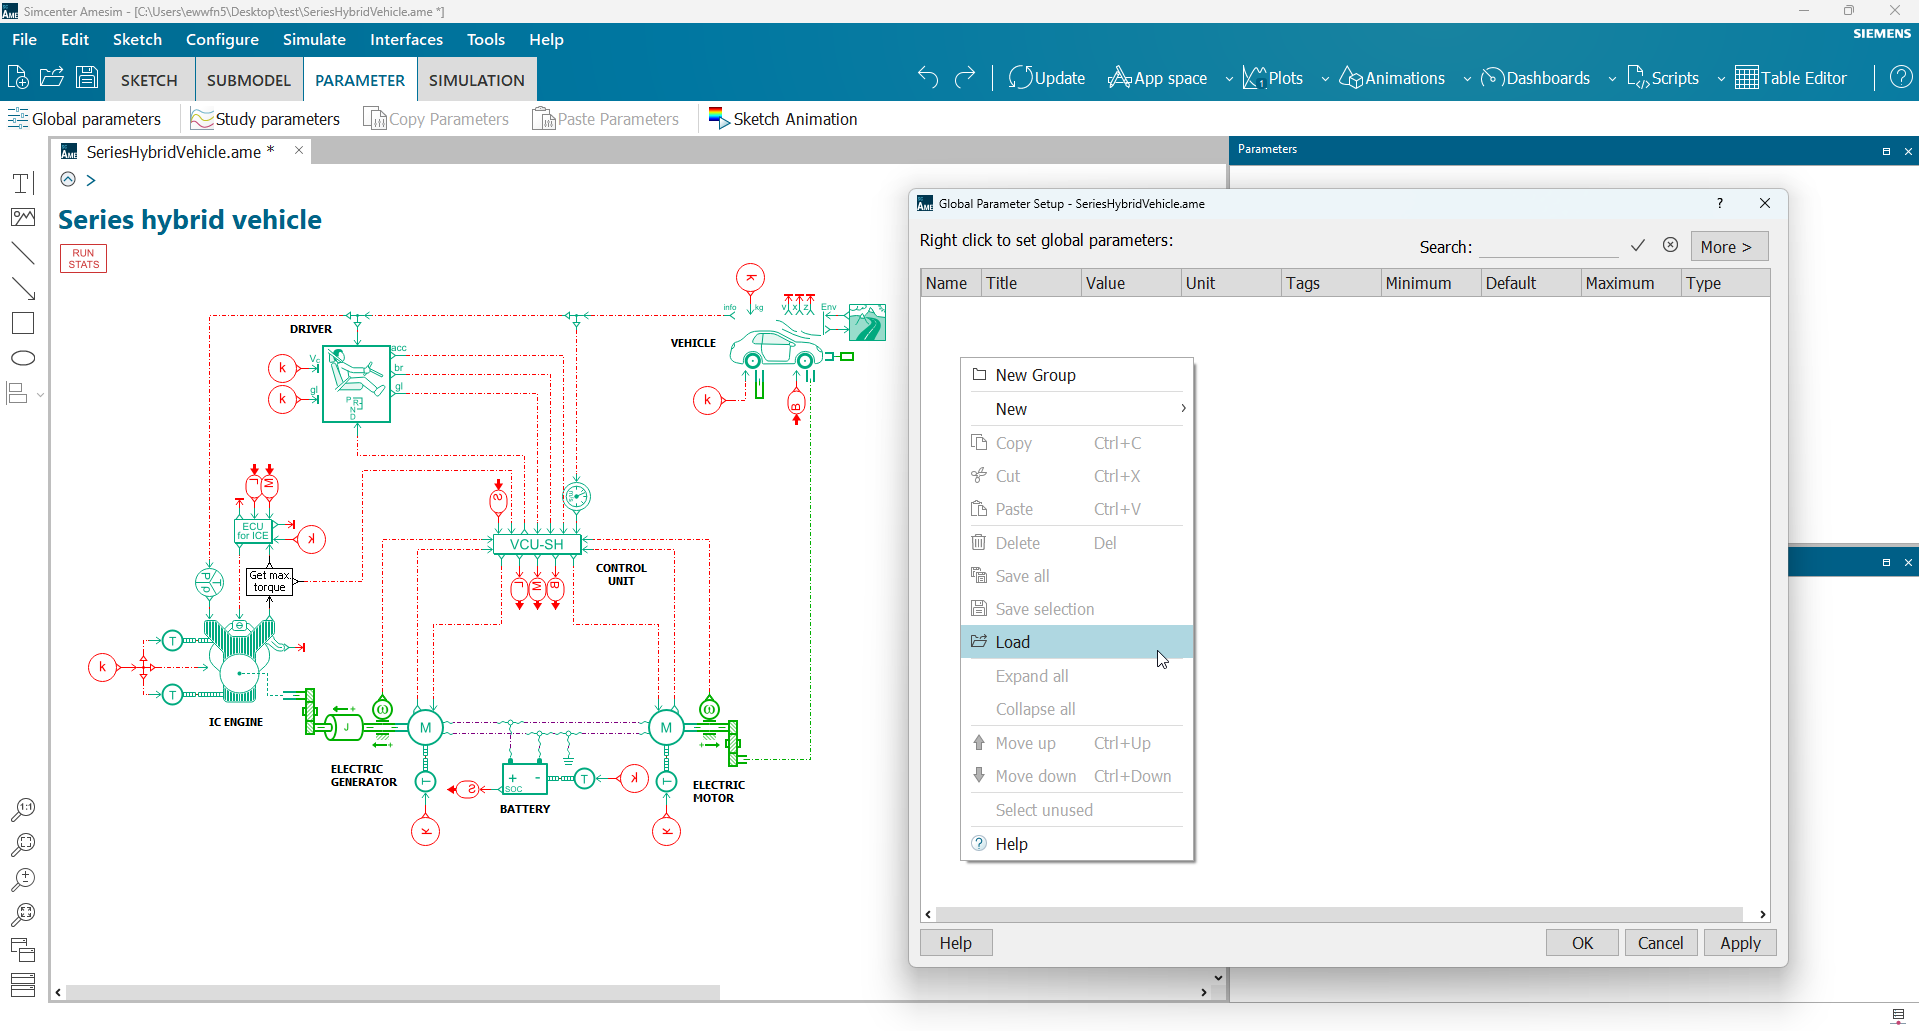Select the Text annotation tool
Image resolution: width=1919 pixels, height=1031 pixels.
pos(23,183)
